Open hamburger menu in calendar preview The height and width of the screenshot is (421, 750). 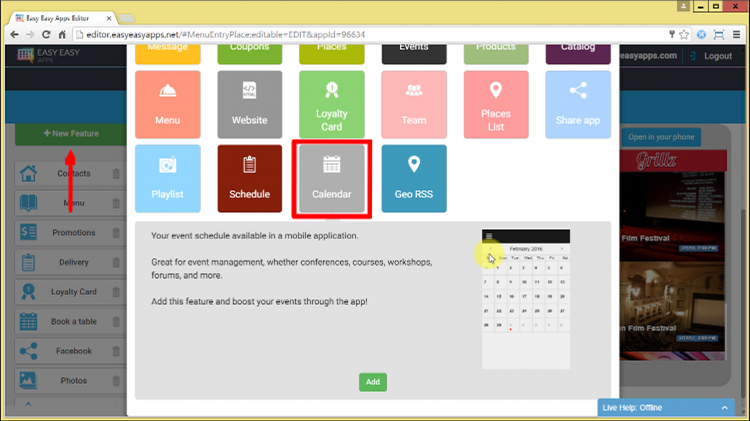489,236
